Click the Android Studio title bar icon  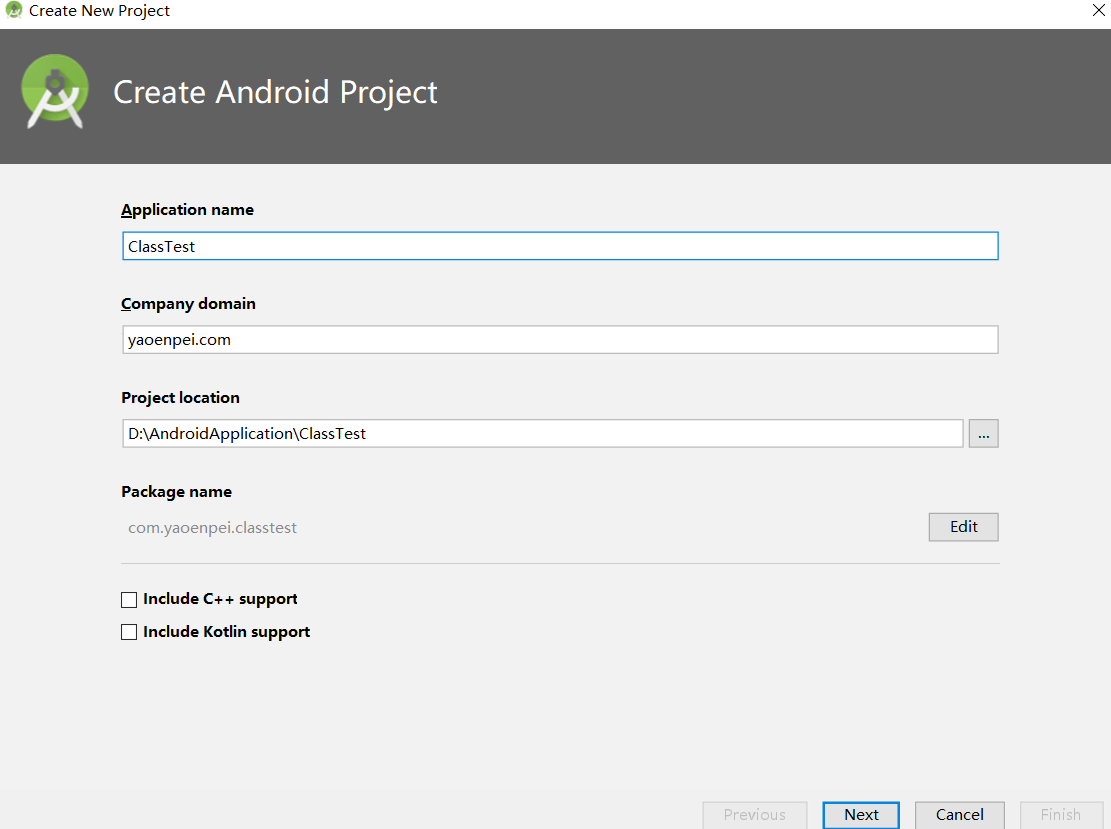coord(13,11)
